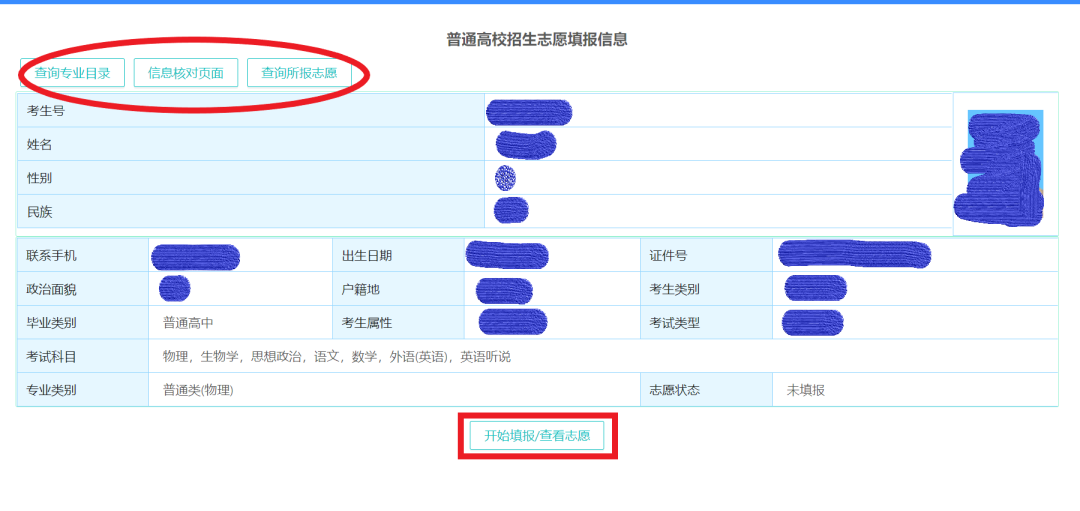This screenshot has width=1080, height=511.
Task: Click the 信息核对页面 button
Action: pyautogui.click(x=186, y=73)
